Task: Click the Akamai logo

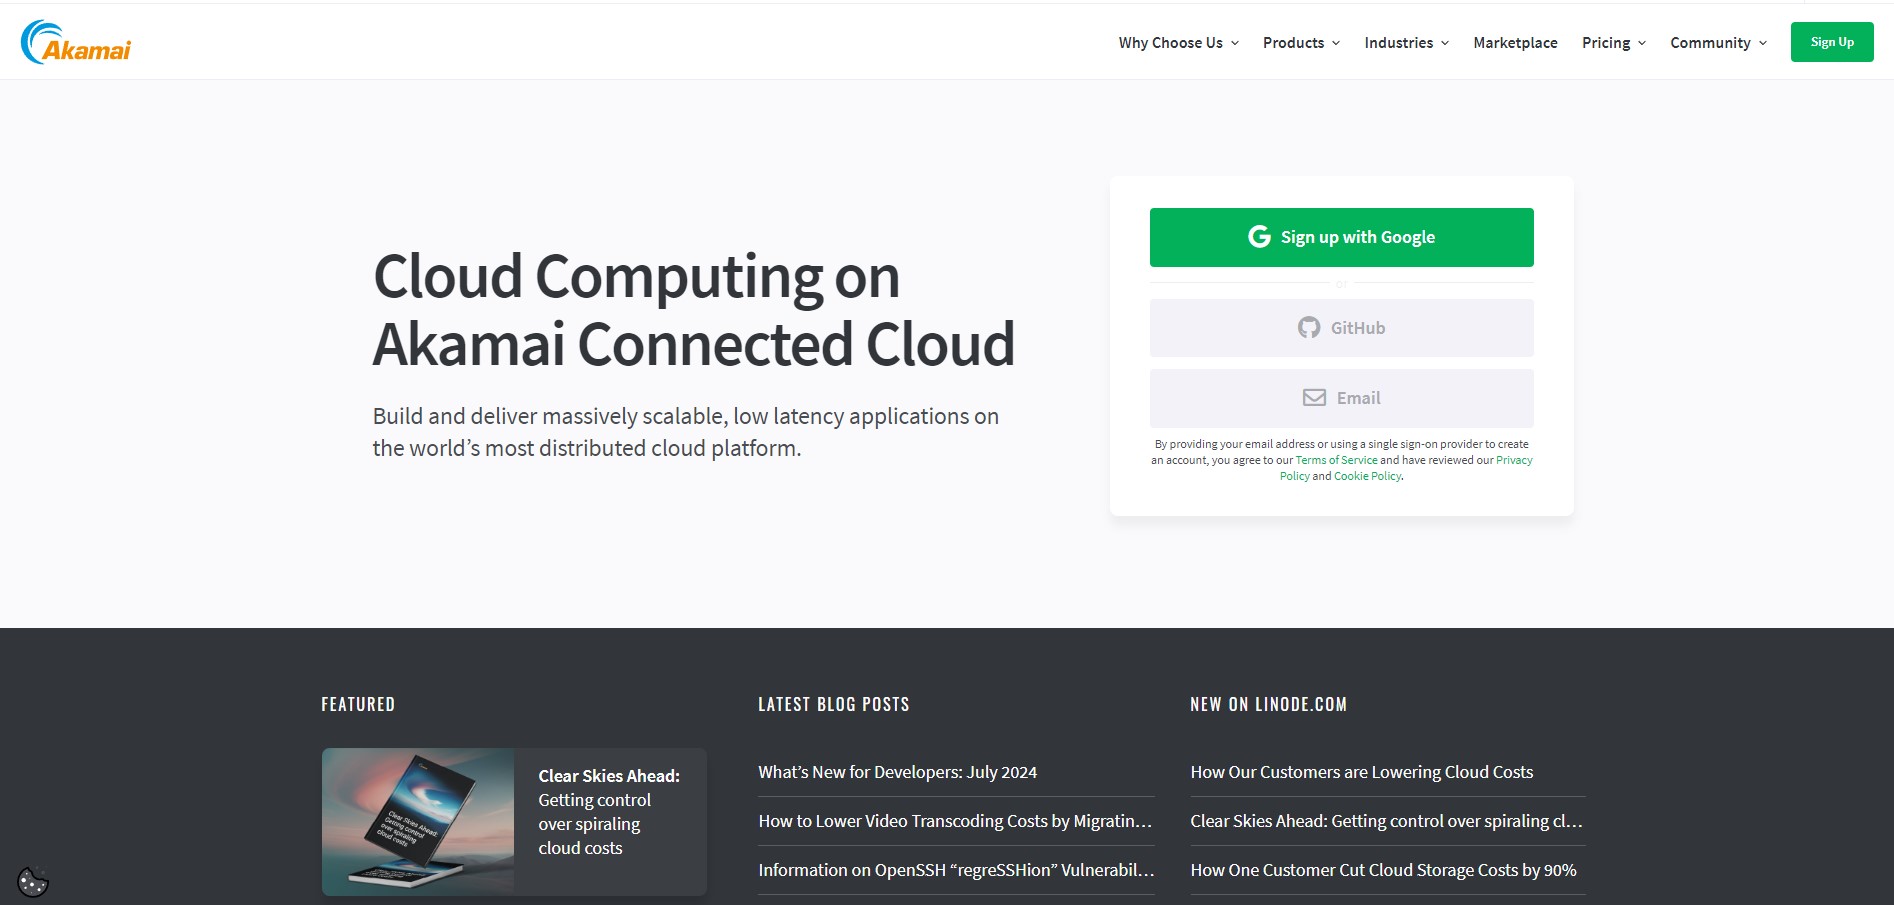Action: point(75,40)
